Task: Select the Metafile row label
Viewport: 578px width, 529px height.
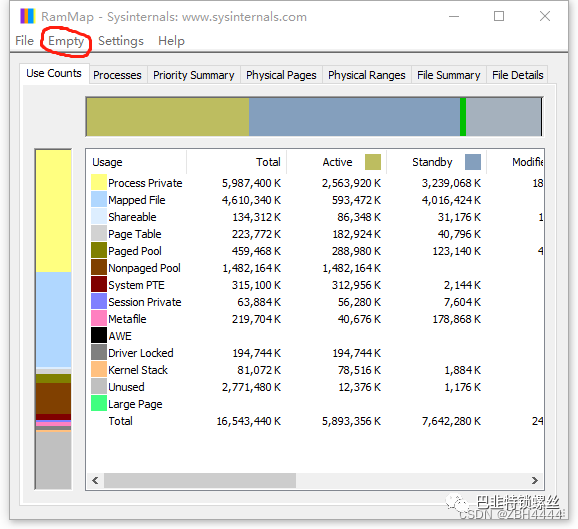Action: pyautogui.click(x=127, y=319)
